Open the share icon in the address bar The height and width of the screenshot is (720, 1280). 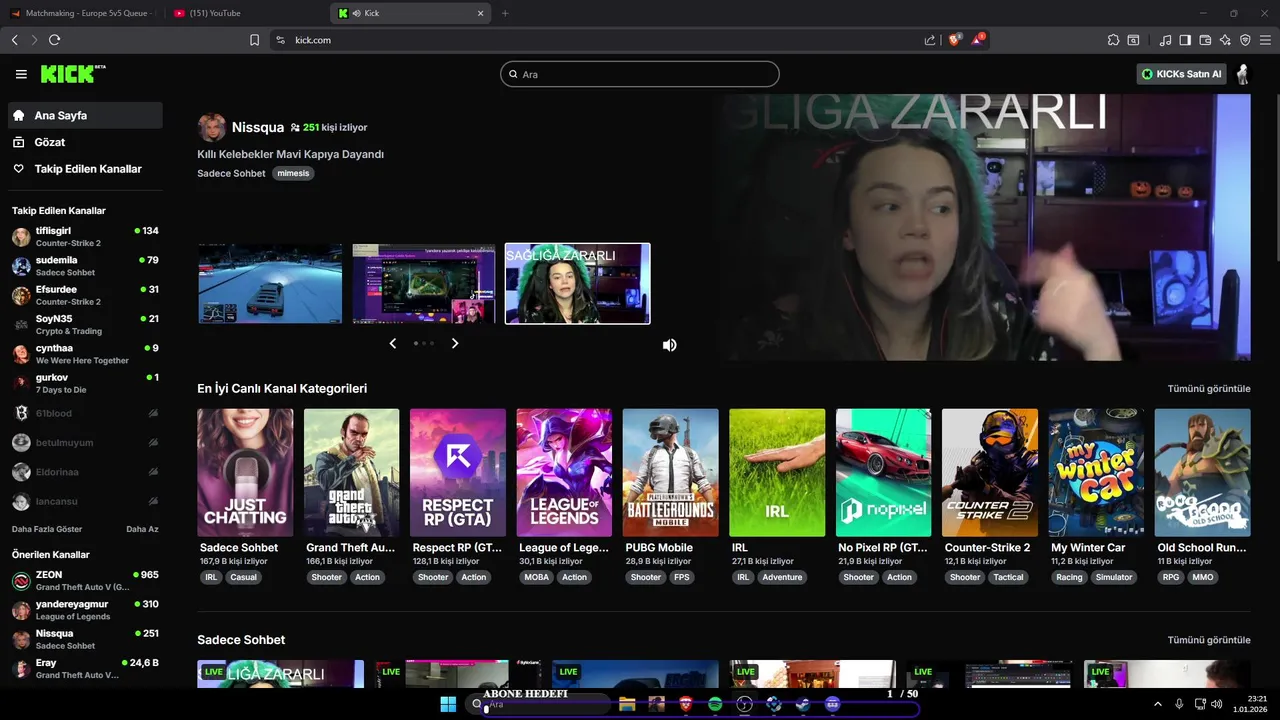(930, 40)
